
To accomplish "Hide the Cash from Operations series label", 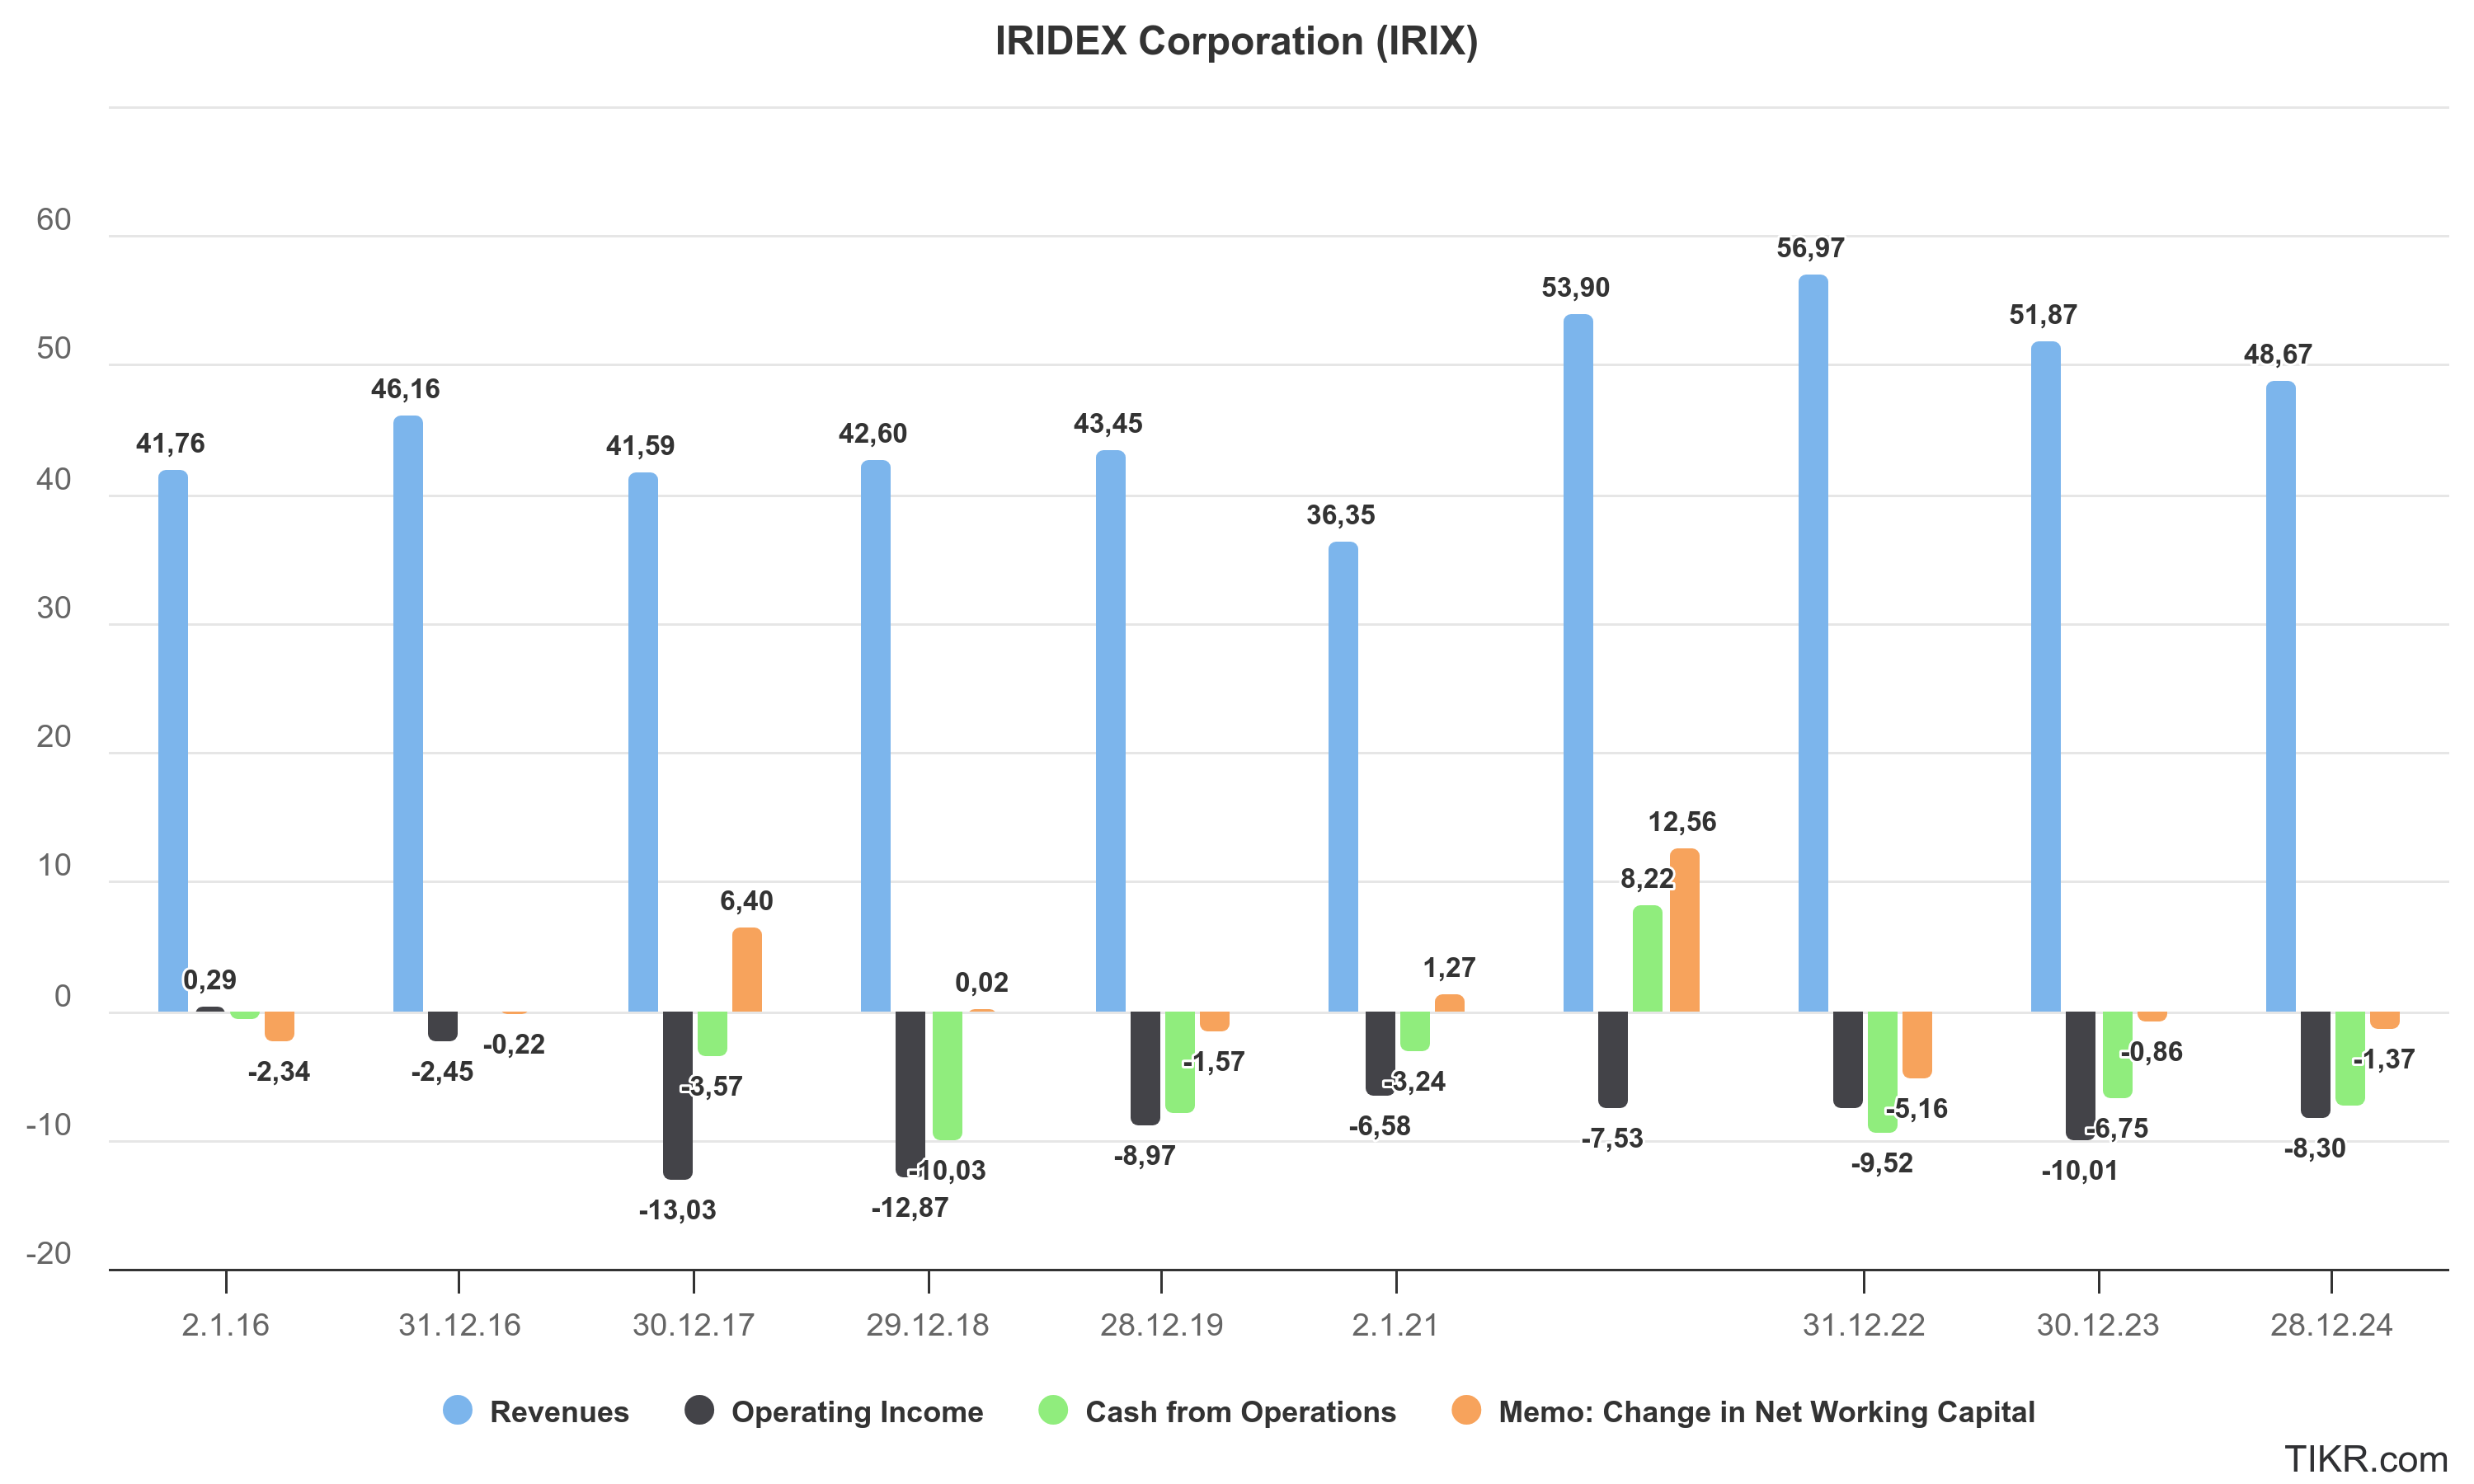I will pyautogui.click(x=1240, y=1412).
